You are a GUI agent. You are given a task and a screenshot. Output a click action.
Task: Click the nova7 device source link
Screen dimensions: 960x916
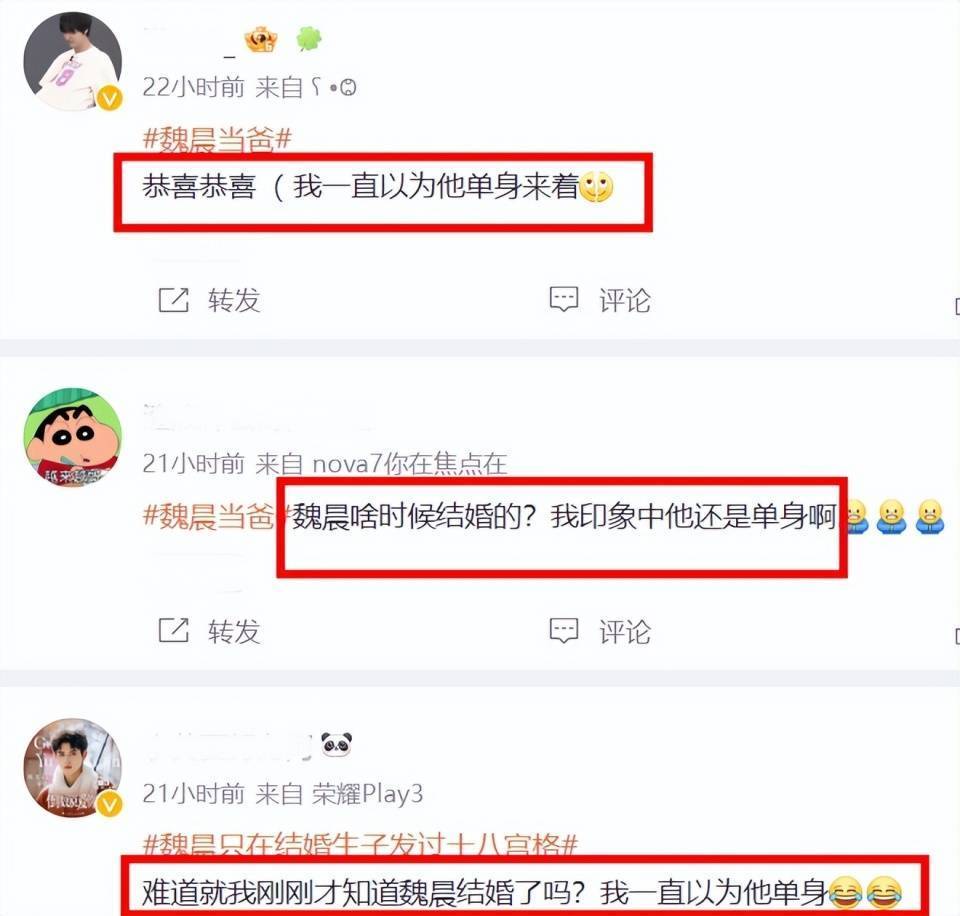(410, 464)
